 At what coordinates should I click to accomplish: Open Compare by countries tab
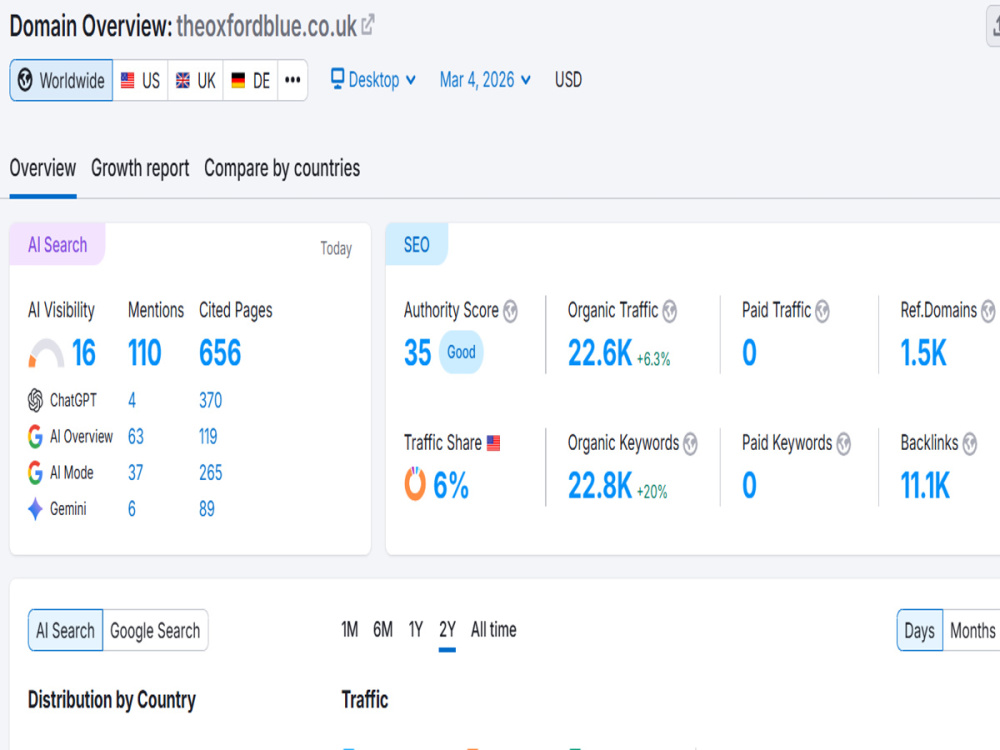tap(282, 168)
